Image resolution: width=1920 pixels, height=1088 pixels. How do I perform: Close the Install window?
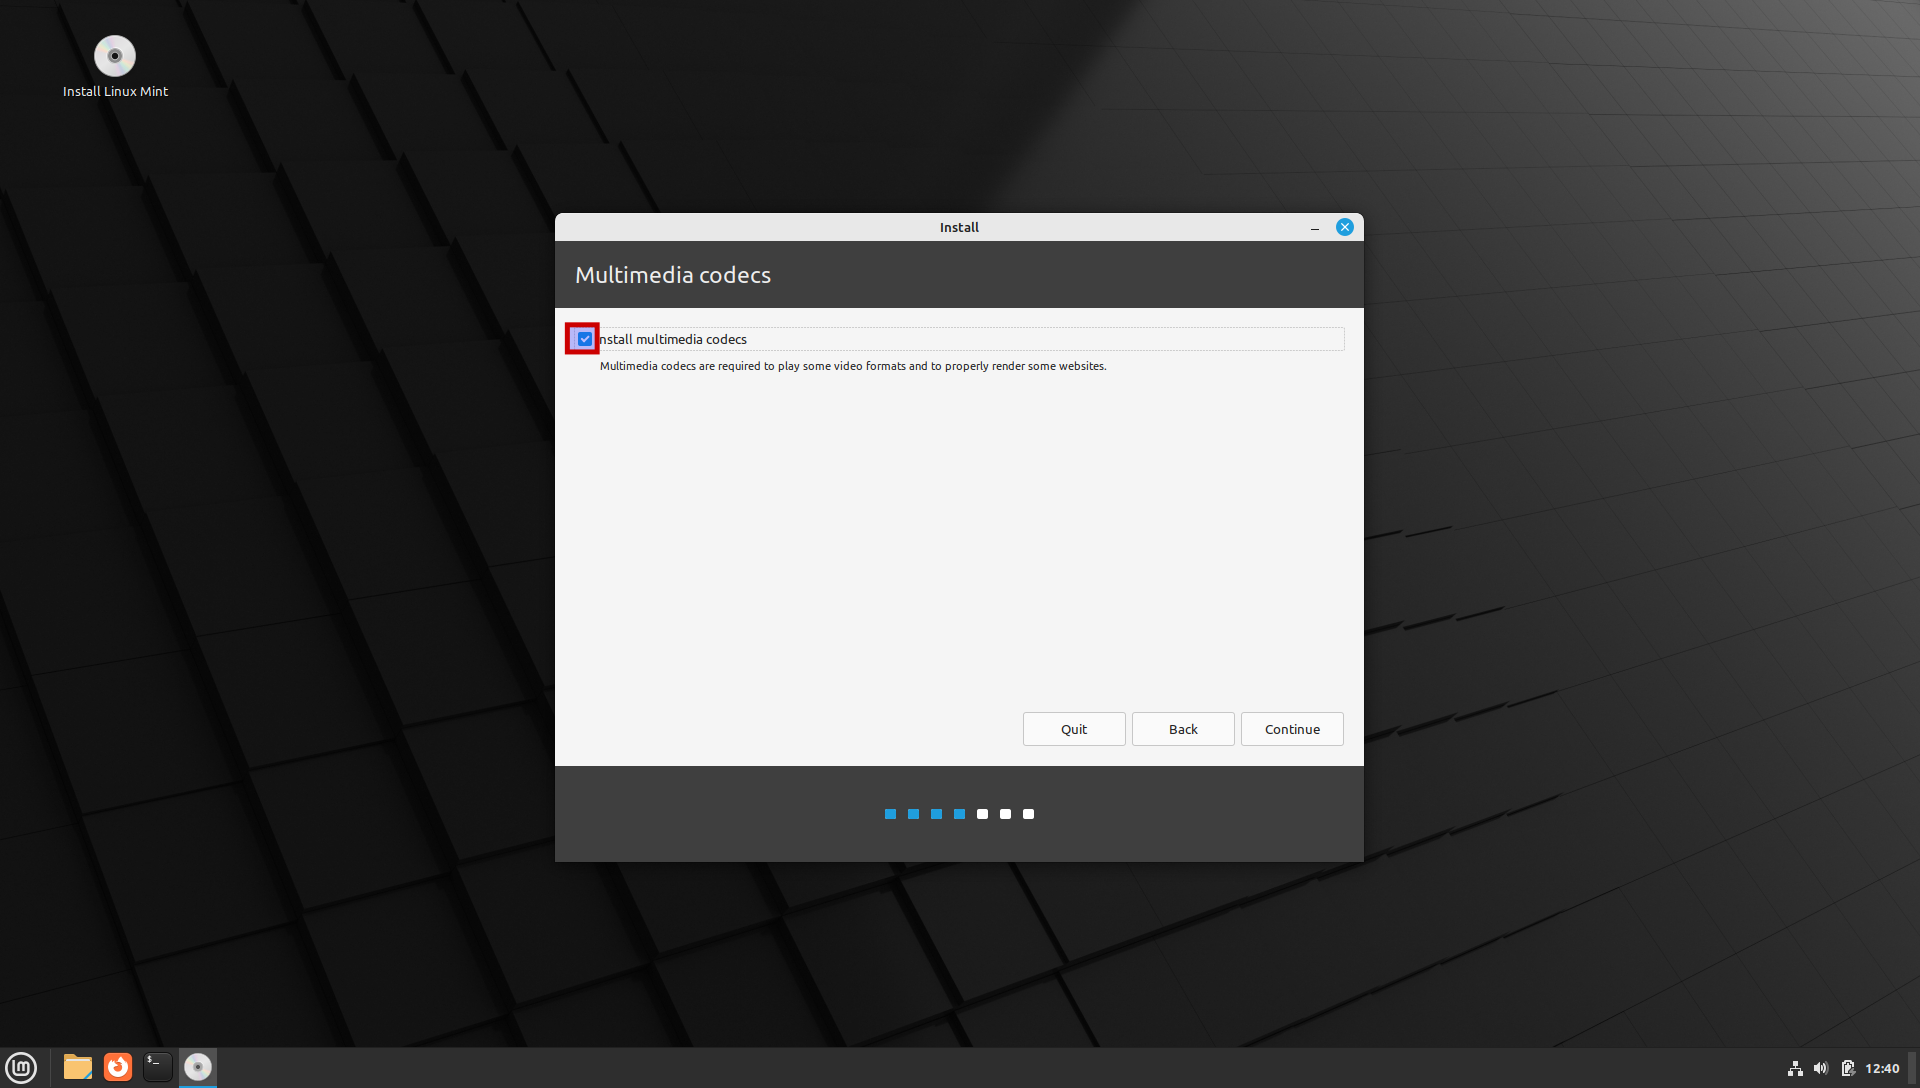[1345, 227]
